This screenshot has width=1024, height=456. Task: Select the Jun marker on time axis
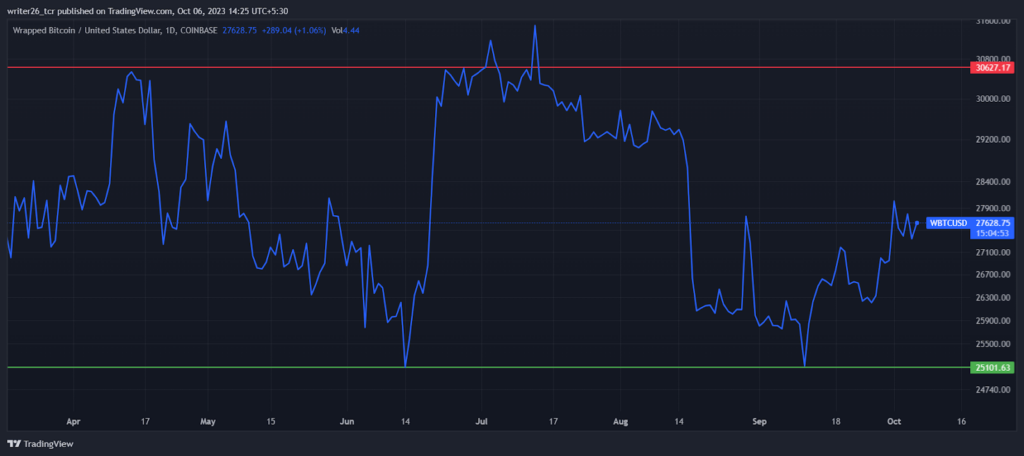coord(347,421)
